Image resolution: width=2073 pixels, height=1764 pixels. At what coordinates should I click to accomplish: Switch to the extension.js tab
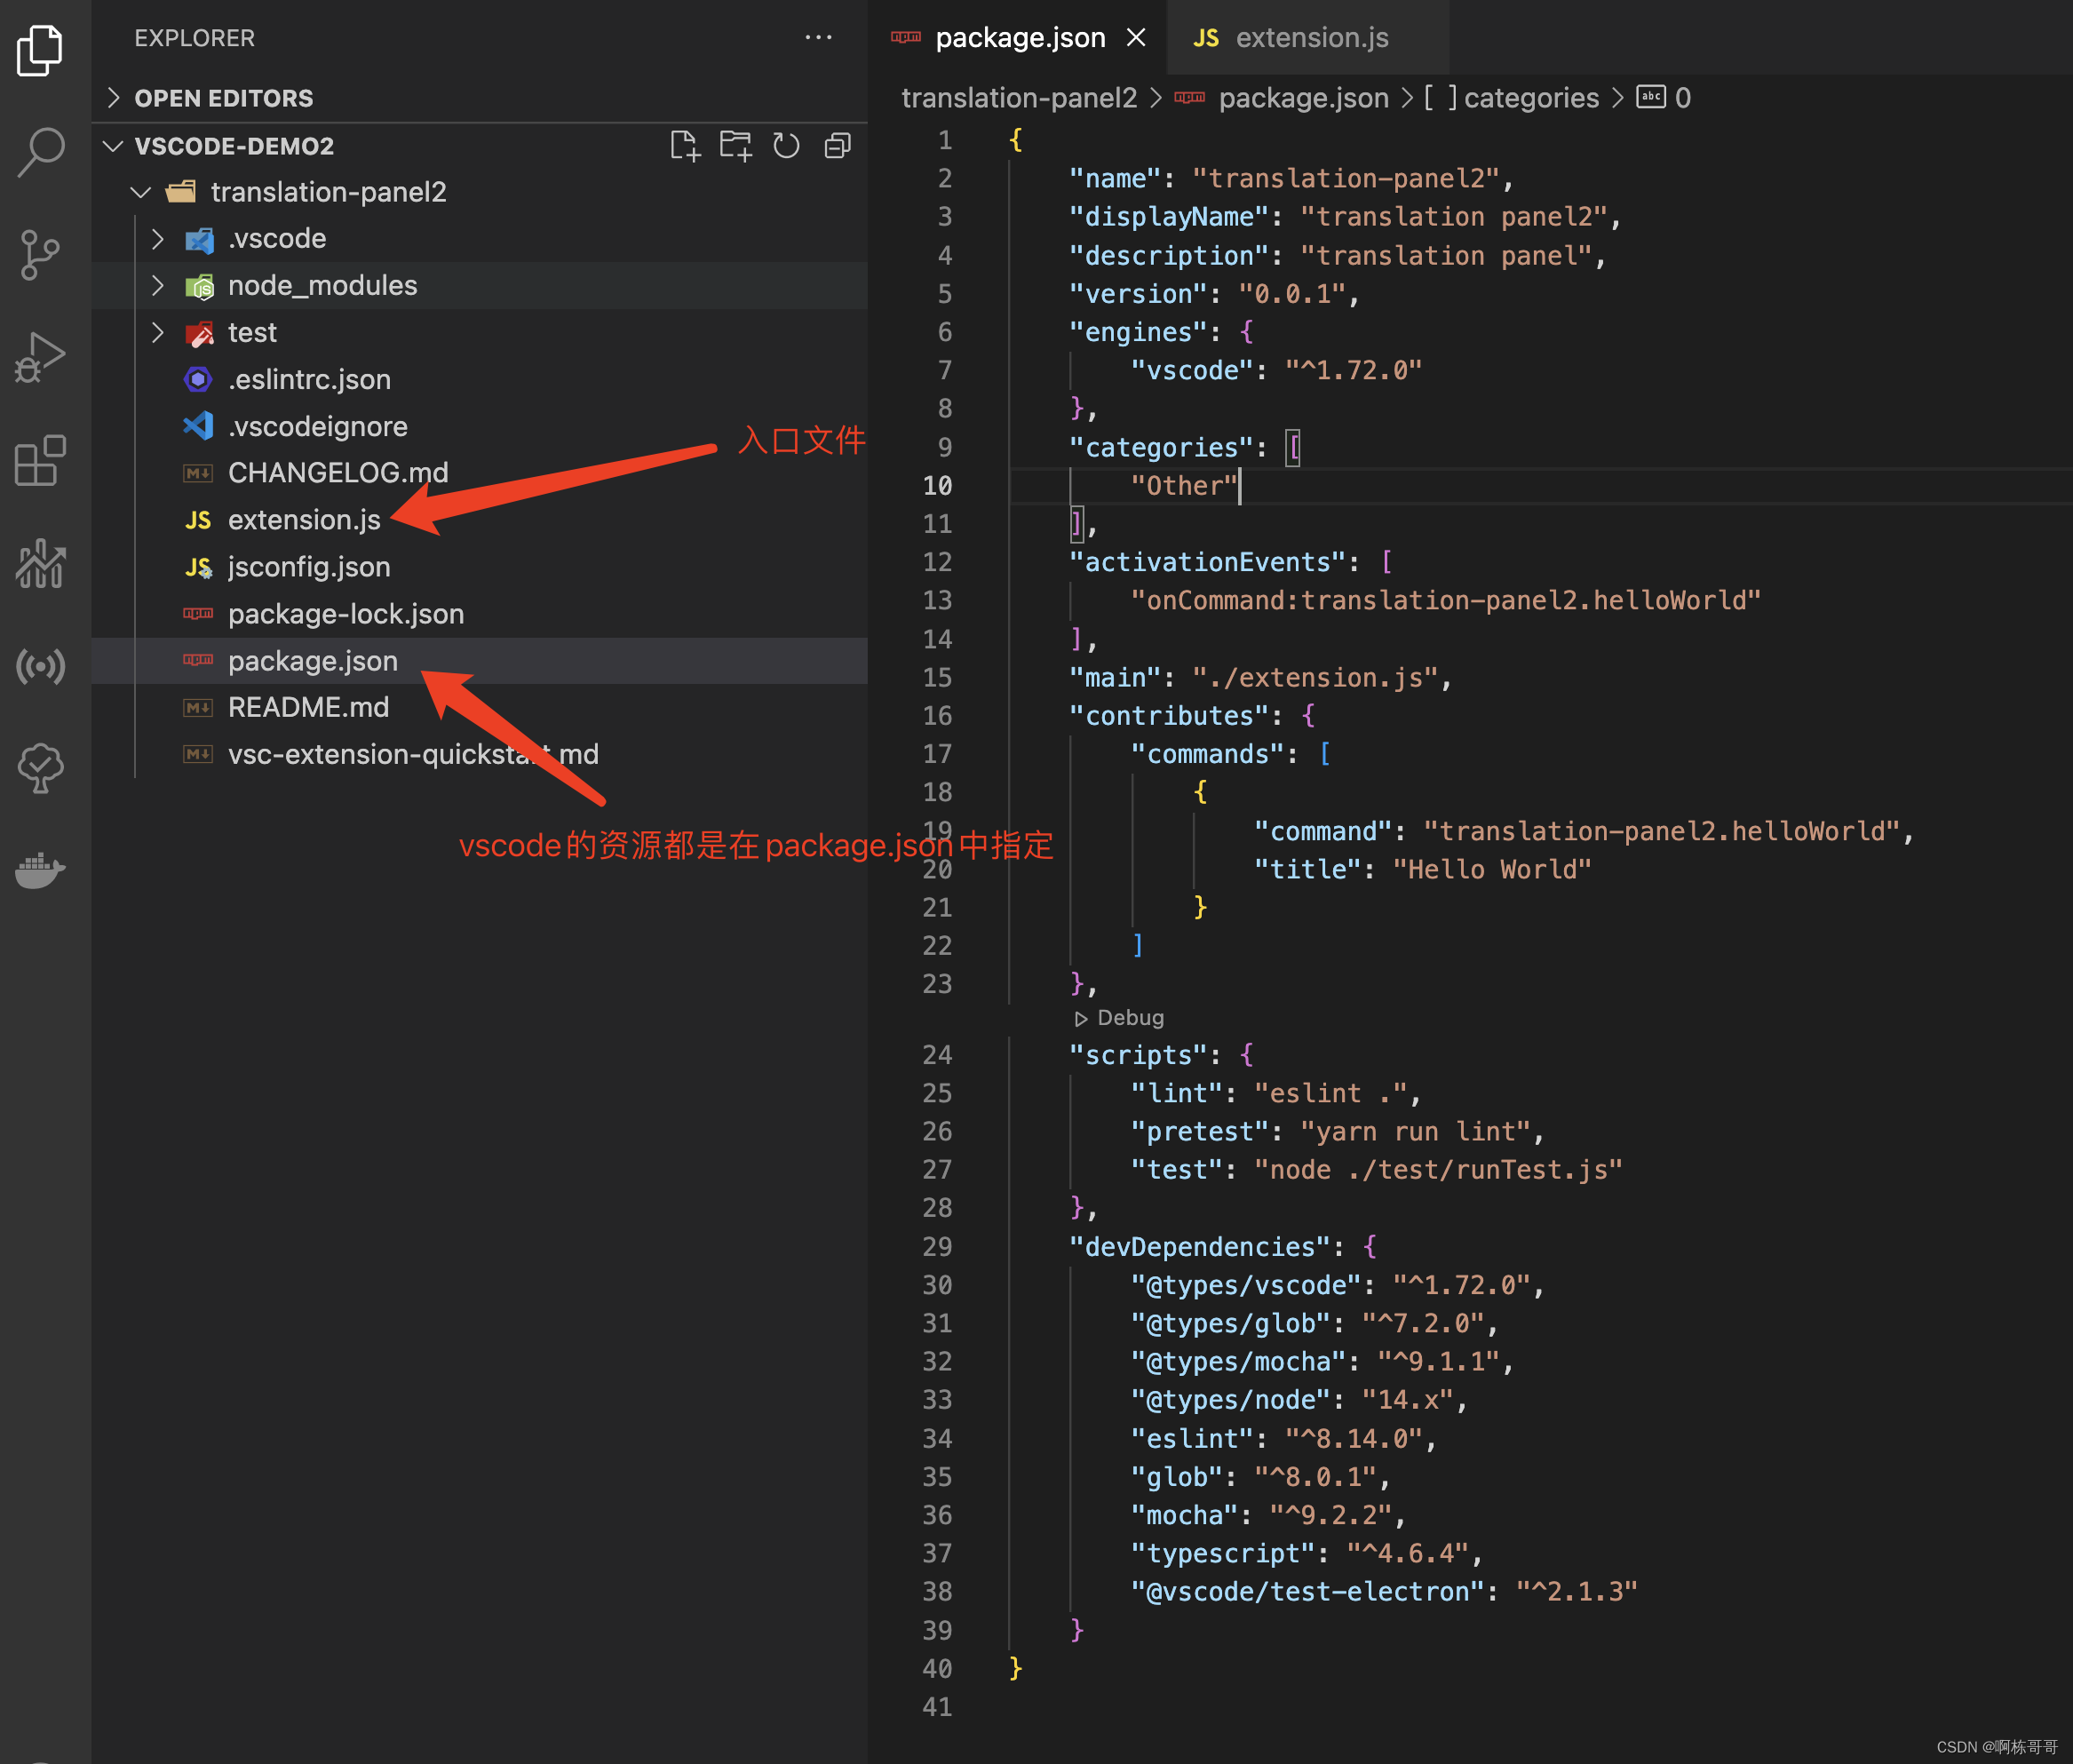click(x=1308, y=38)
